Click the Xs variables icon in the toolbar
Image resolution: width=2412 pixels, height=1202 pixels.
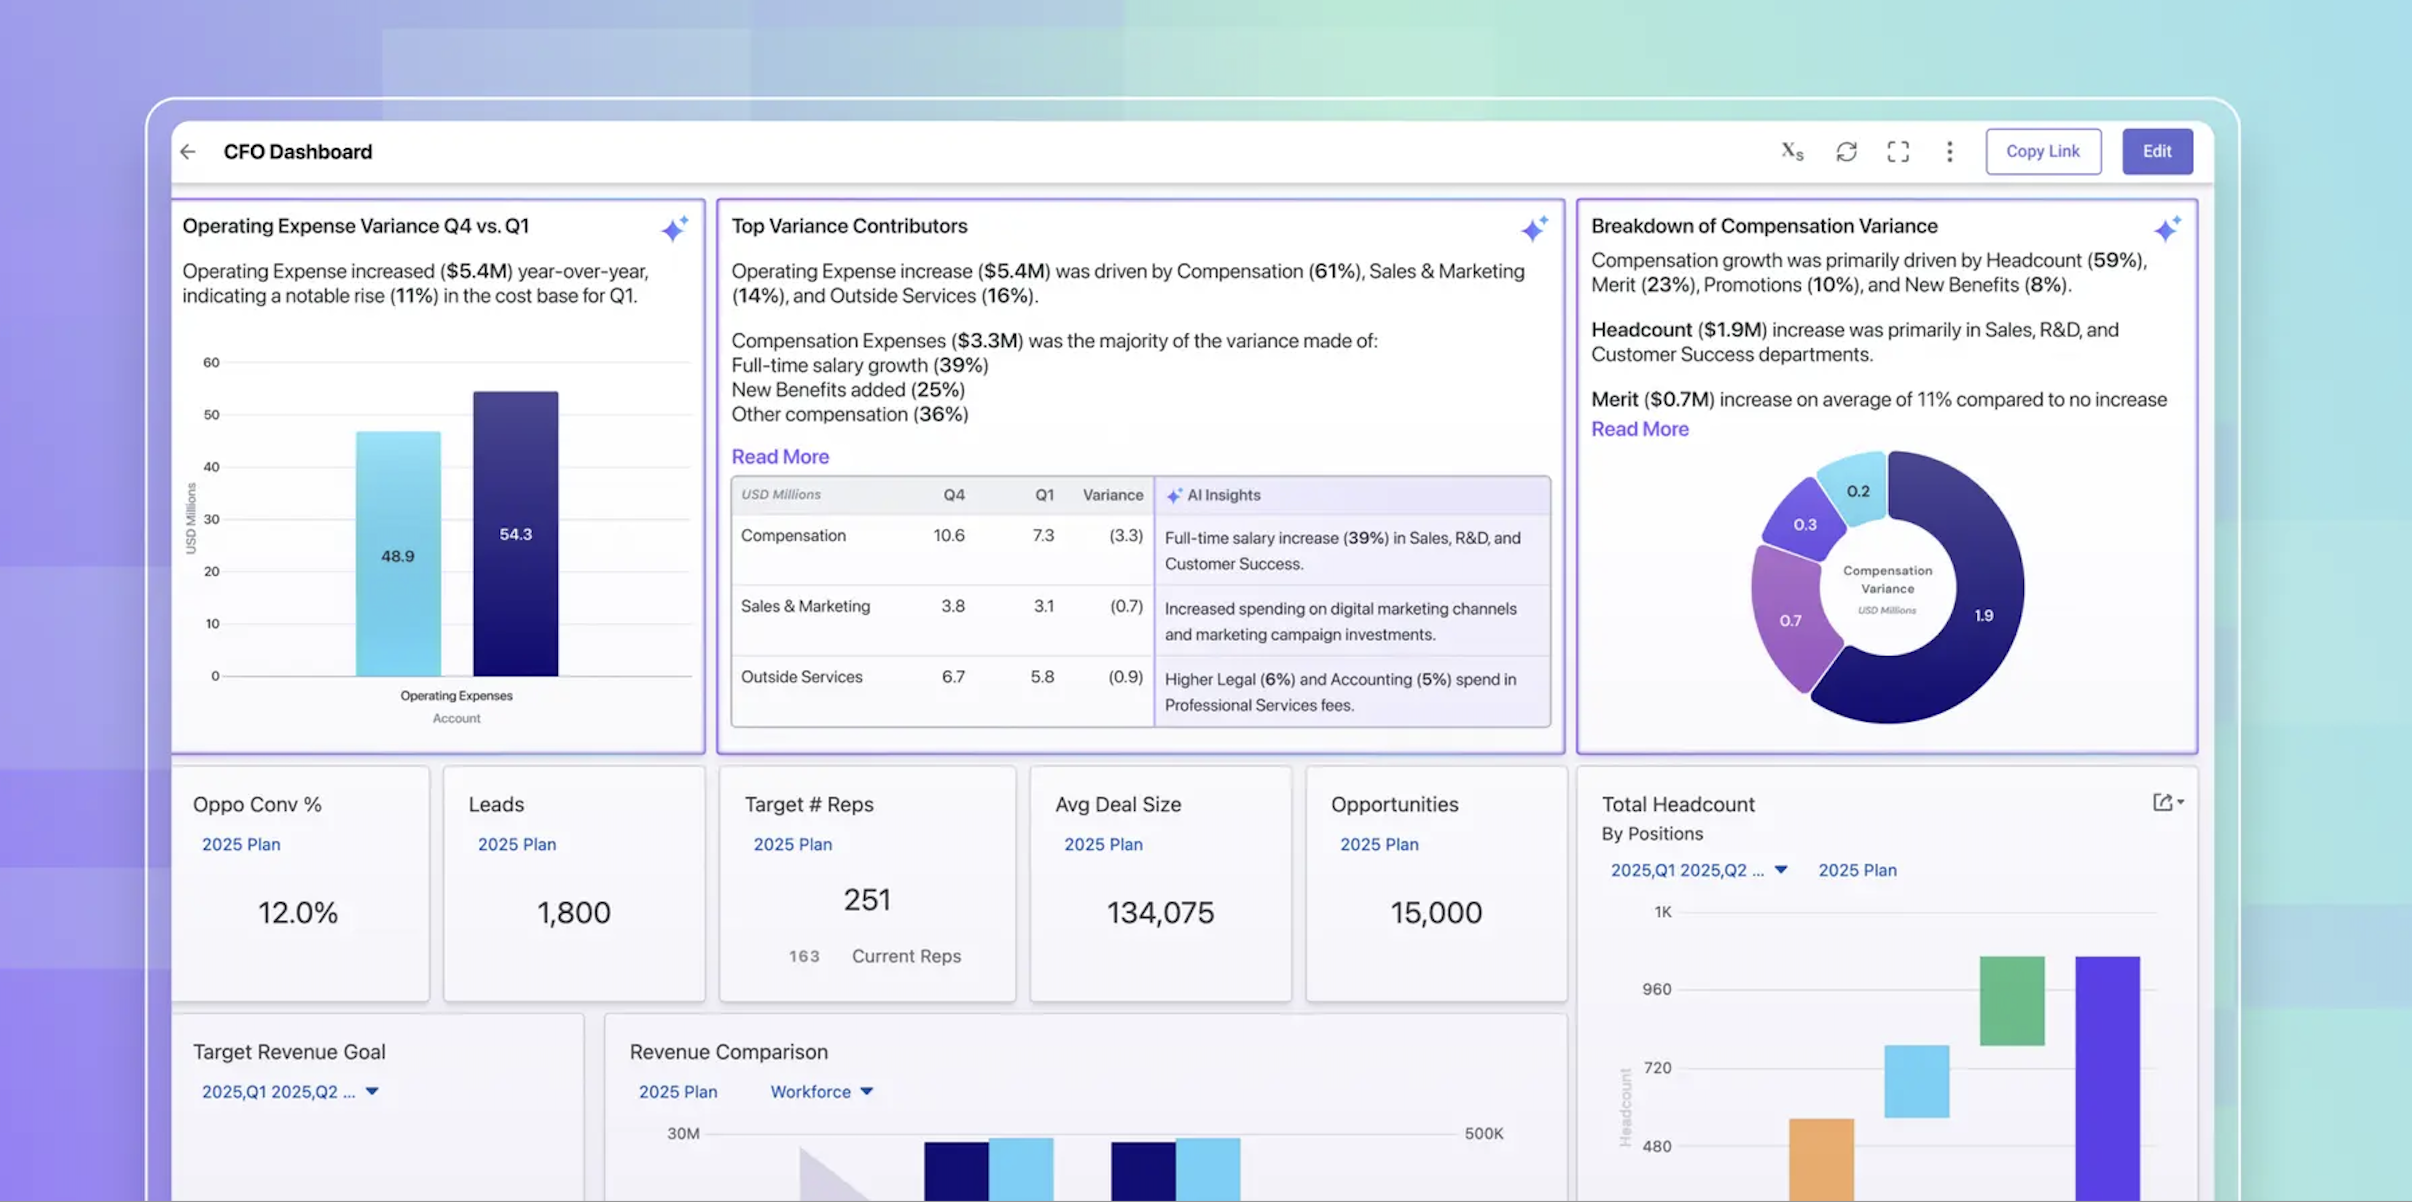point(1792,151)
